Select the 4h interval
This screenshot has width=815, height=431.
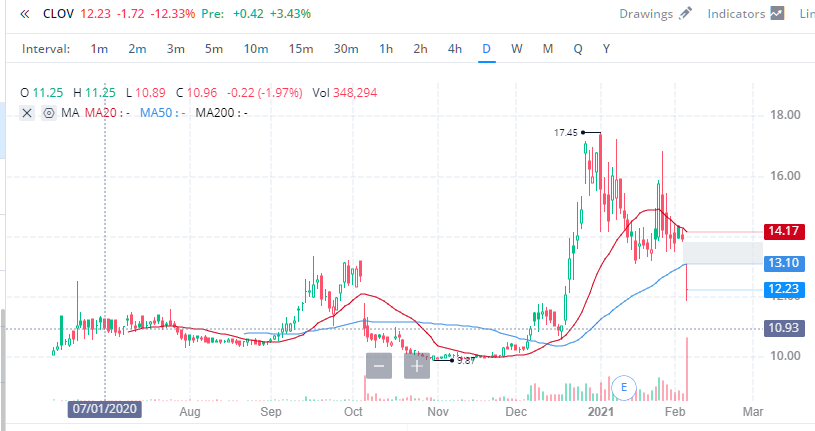coord(455,49)
